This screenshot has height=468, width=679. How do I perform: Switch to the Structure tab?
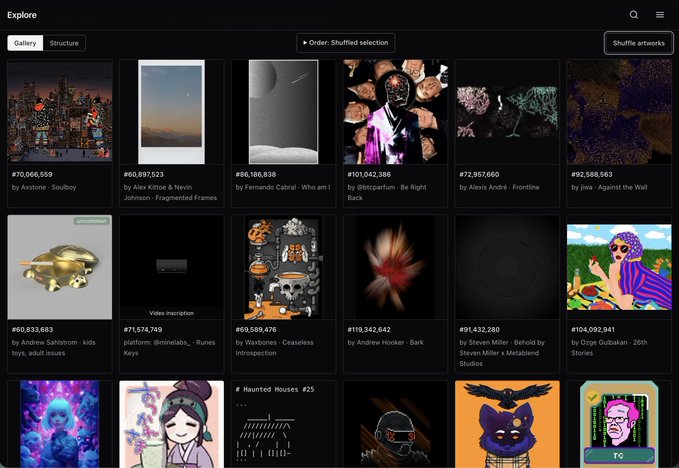click(64, 43)
